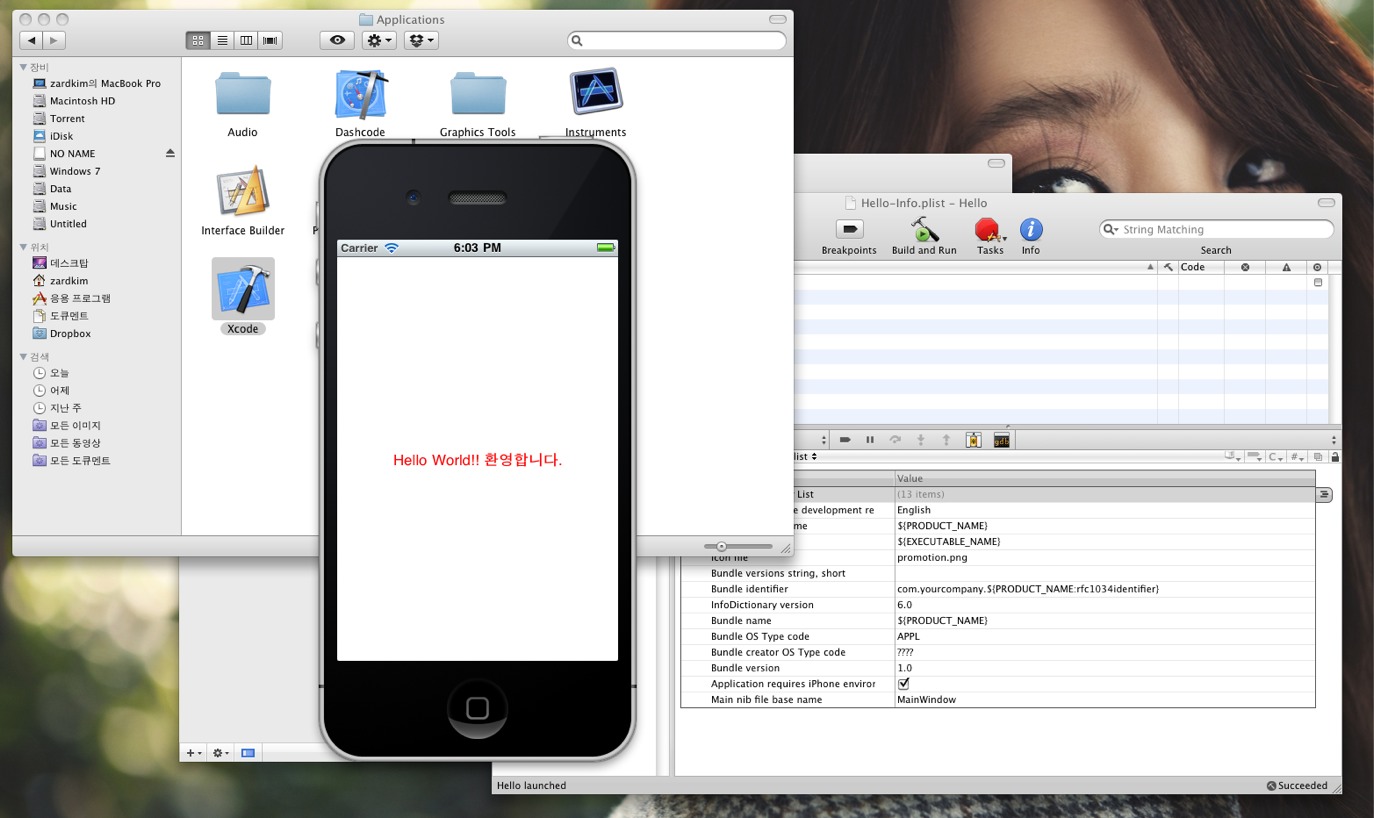Click the String Matching search field
The width and height of the screenshot is (1374, 818).
[x=1217, y=229]
